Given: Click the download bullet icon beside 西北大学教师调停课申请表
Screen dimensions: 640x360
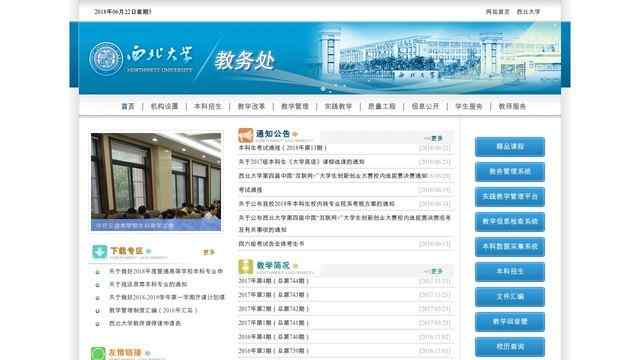Looking at the screenshot, I should pyautogui.click(x=98, y=324).
